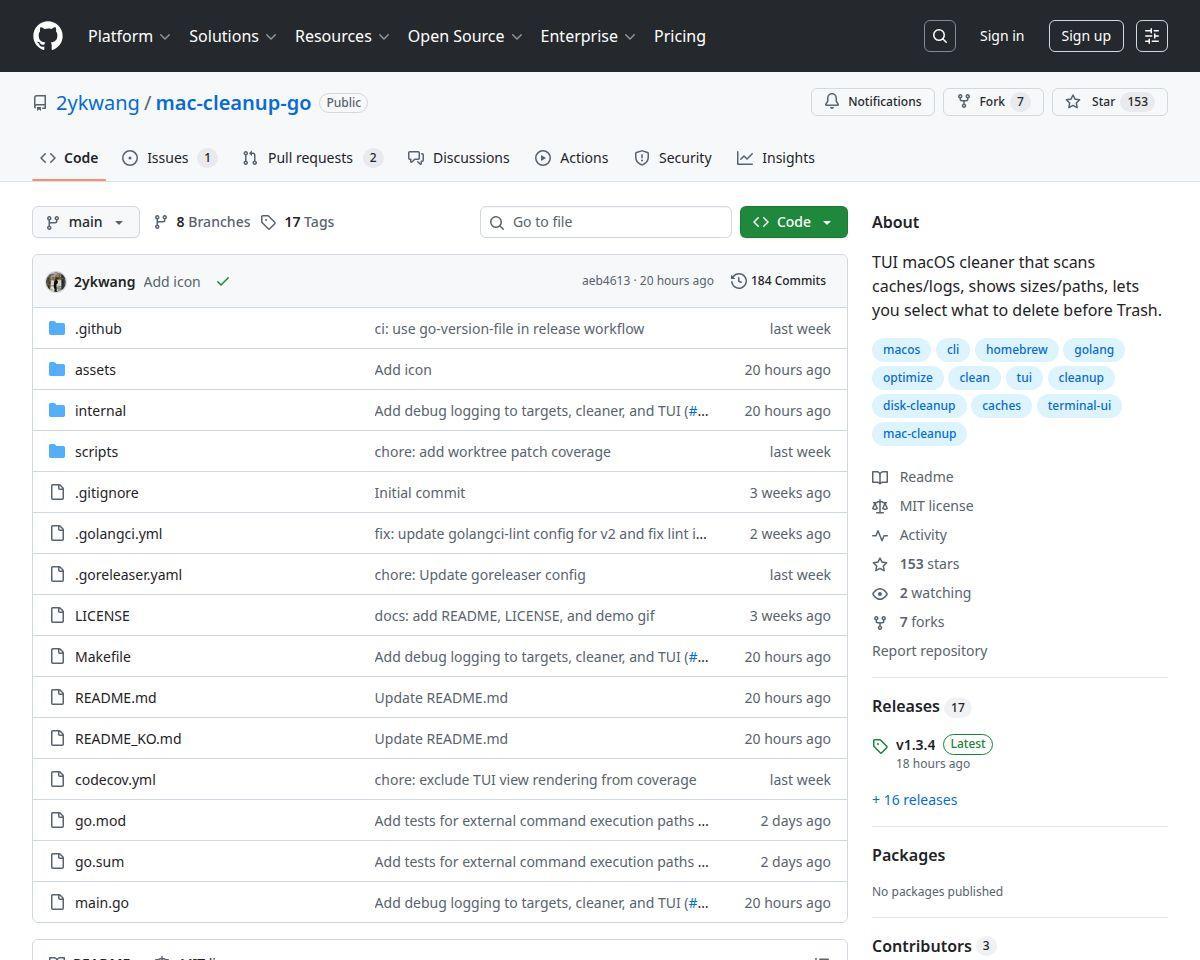Switch to the Security tab
The width and height of the screenshot is (1200, 960).
point(673,158)
